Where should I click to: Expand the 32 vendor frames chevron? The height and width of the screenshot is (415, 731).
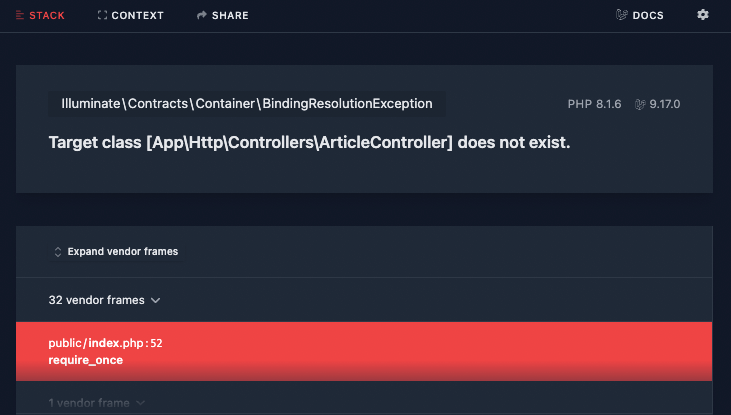pos(156,301)
